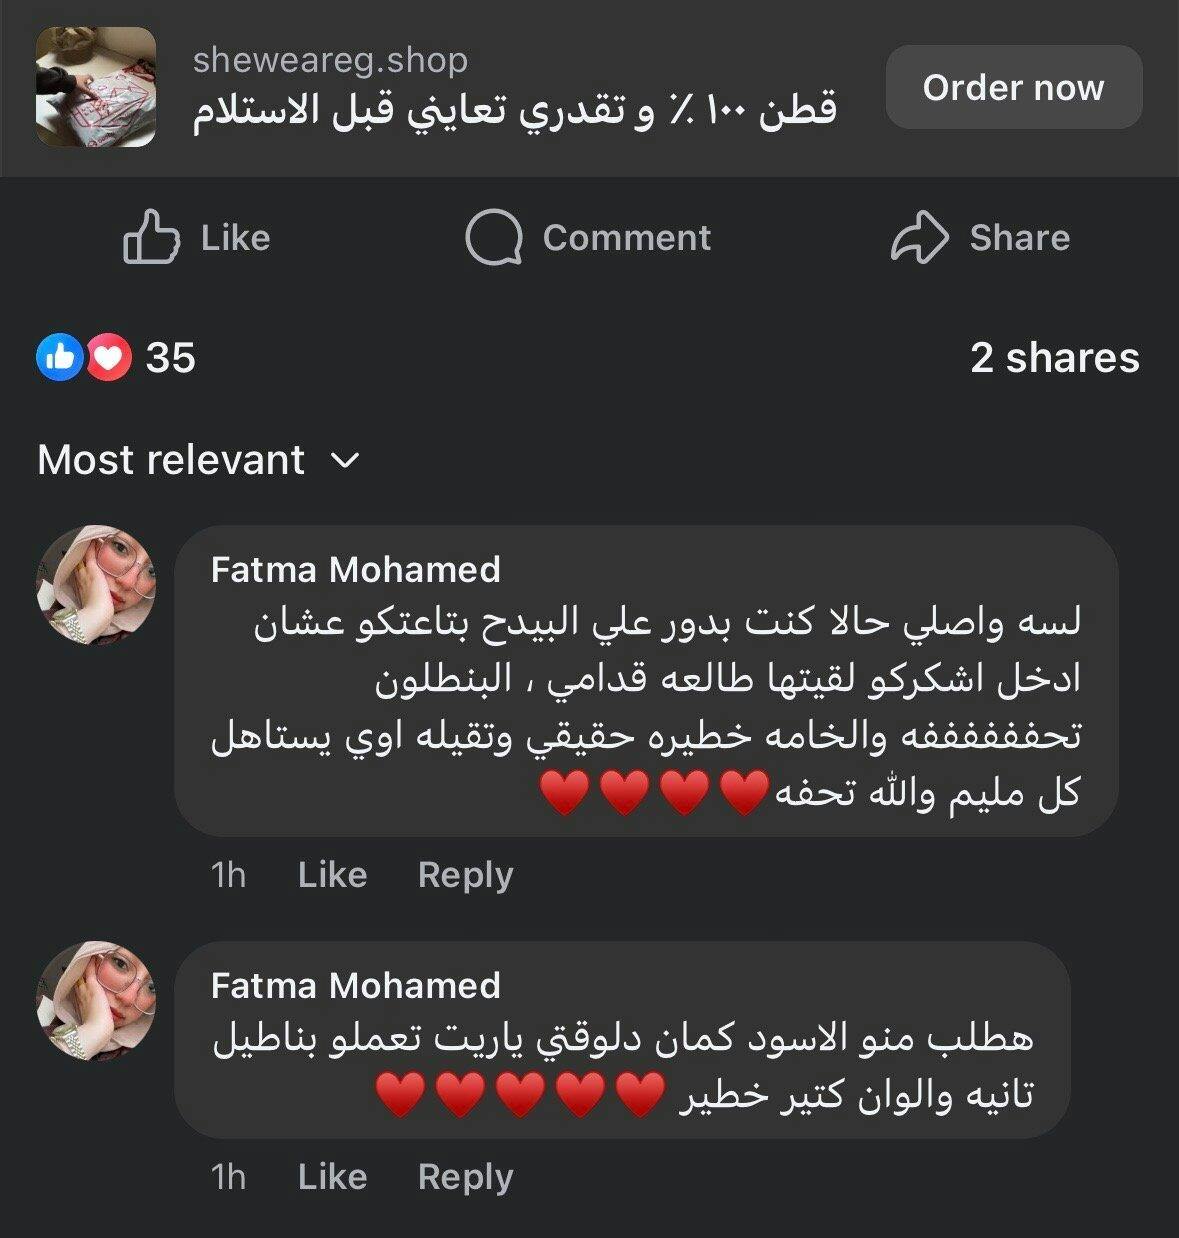Open the Most relevant comment filter
The width and height of the screenshot is (1179, 1238).
pyautogui.click(x=171, y=460)
